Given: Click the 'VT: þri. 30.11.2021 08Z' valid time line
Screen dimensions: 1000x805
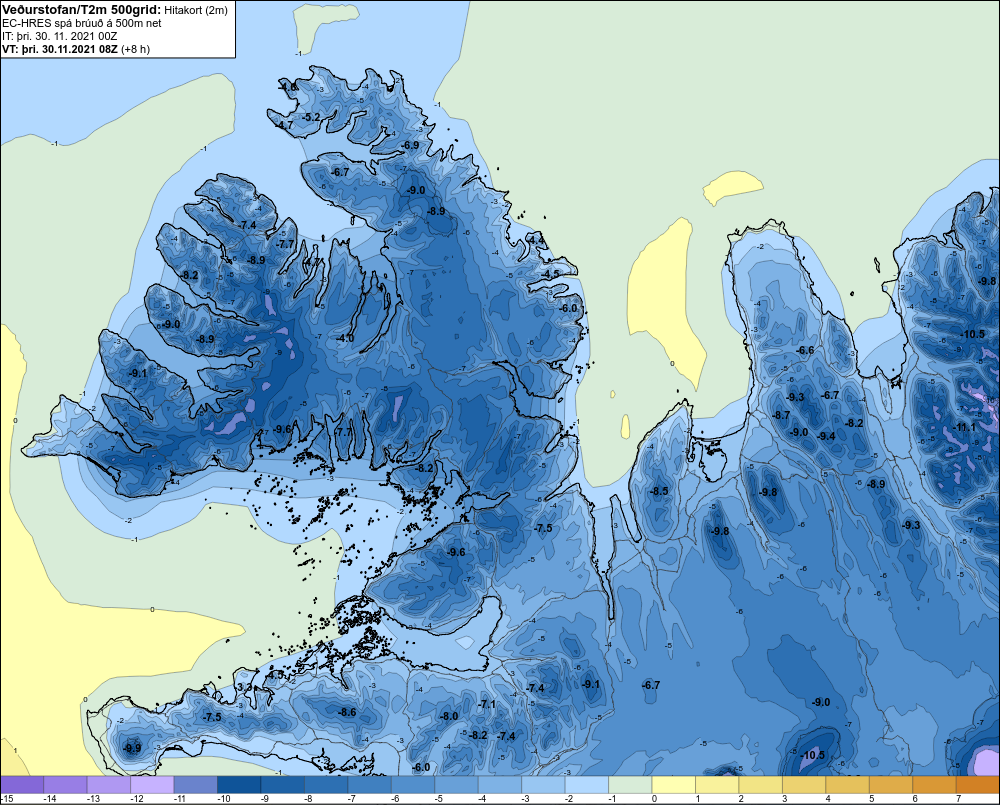Looking at the screenshot, I should pyautogui.click(x=60, y=49).
